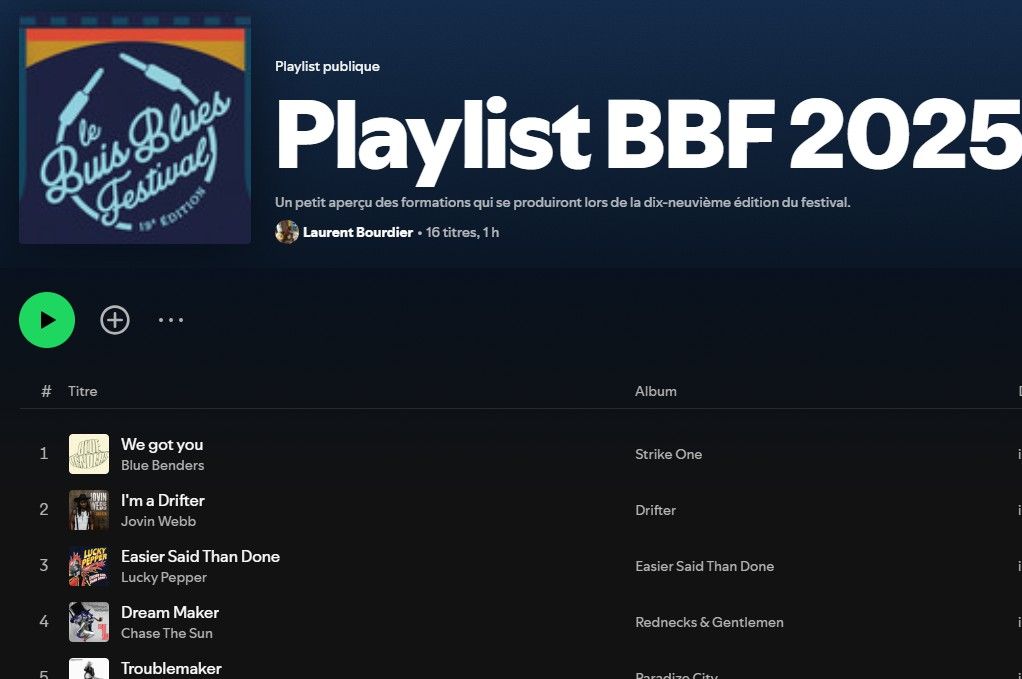Add playlist to library with plus icon
The width and height of the screenshot is (1022, 679).
point(115,320)
